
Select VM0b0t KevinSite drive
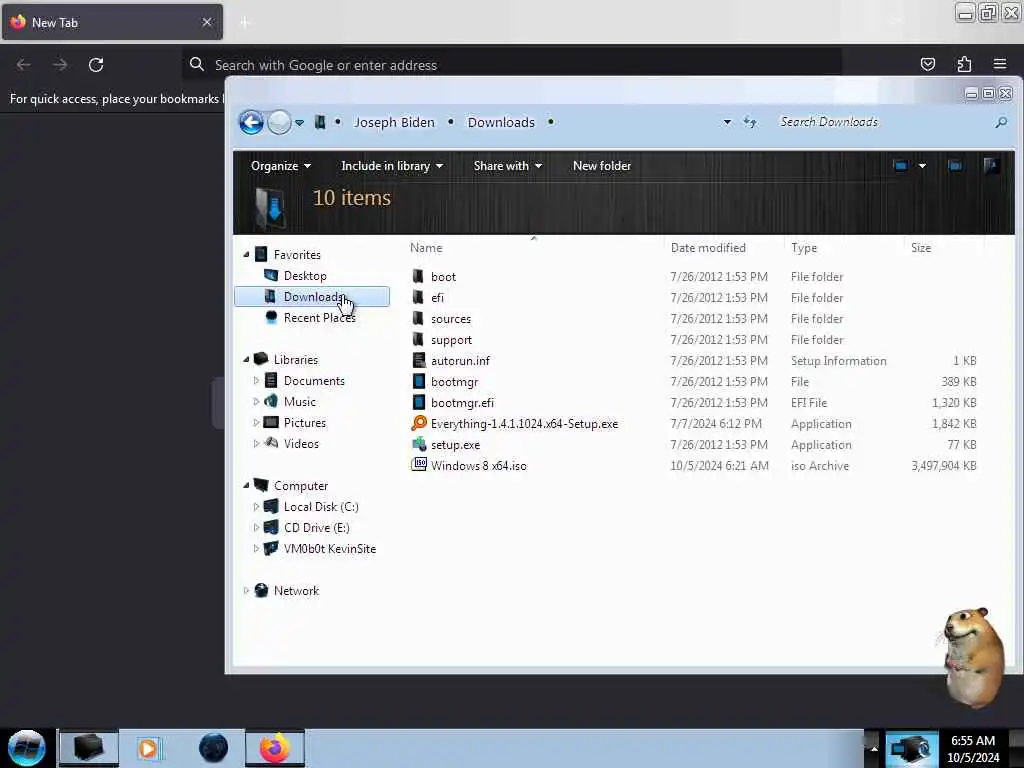[330, 549]
